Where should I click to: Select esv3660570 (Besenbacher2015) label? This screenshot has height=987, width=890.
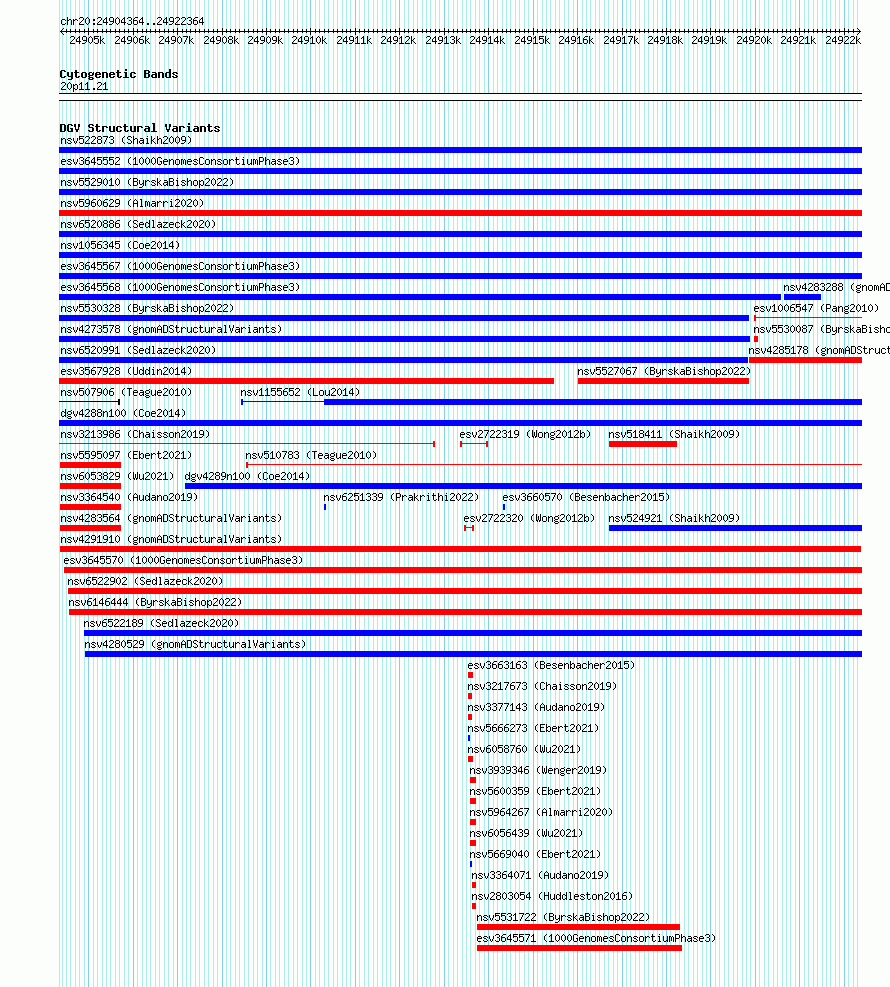point(586,497)
